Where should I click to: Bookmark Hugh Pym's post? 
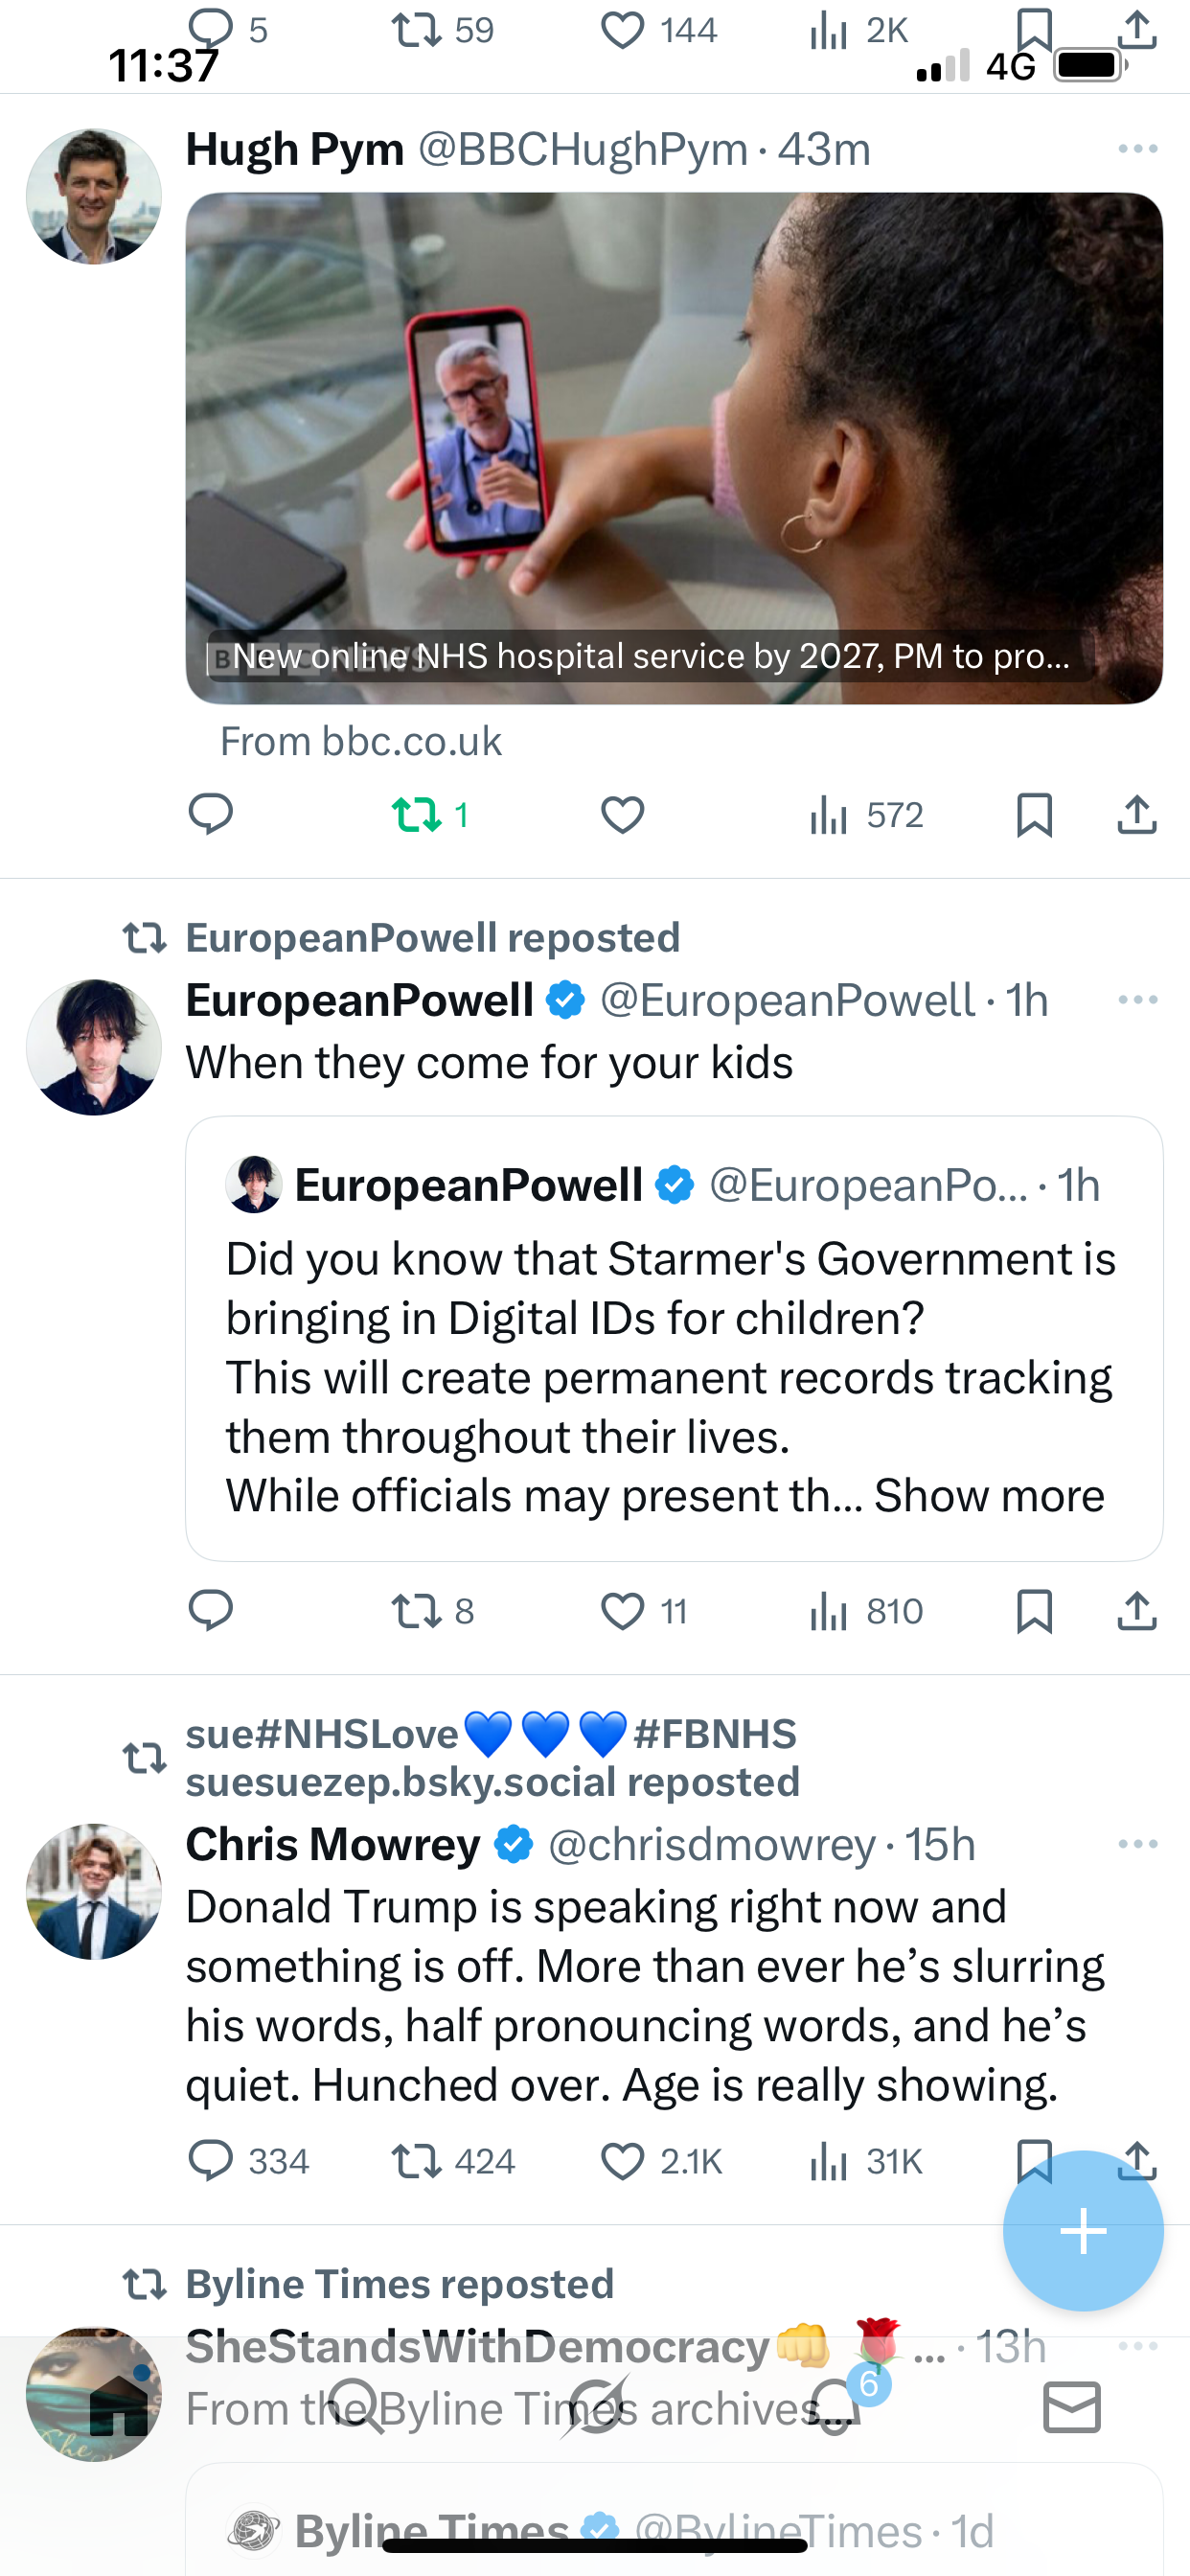1034,815
